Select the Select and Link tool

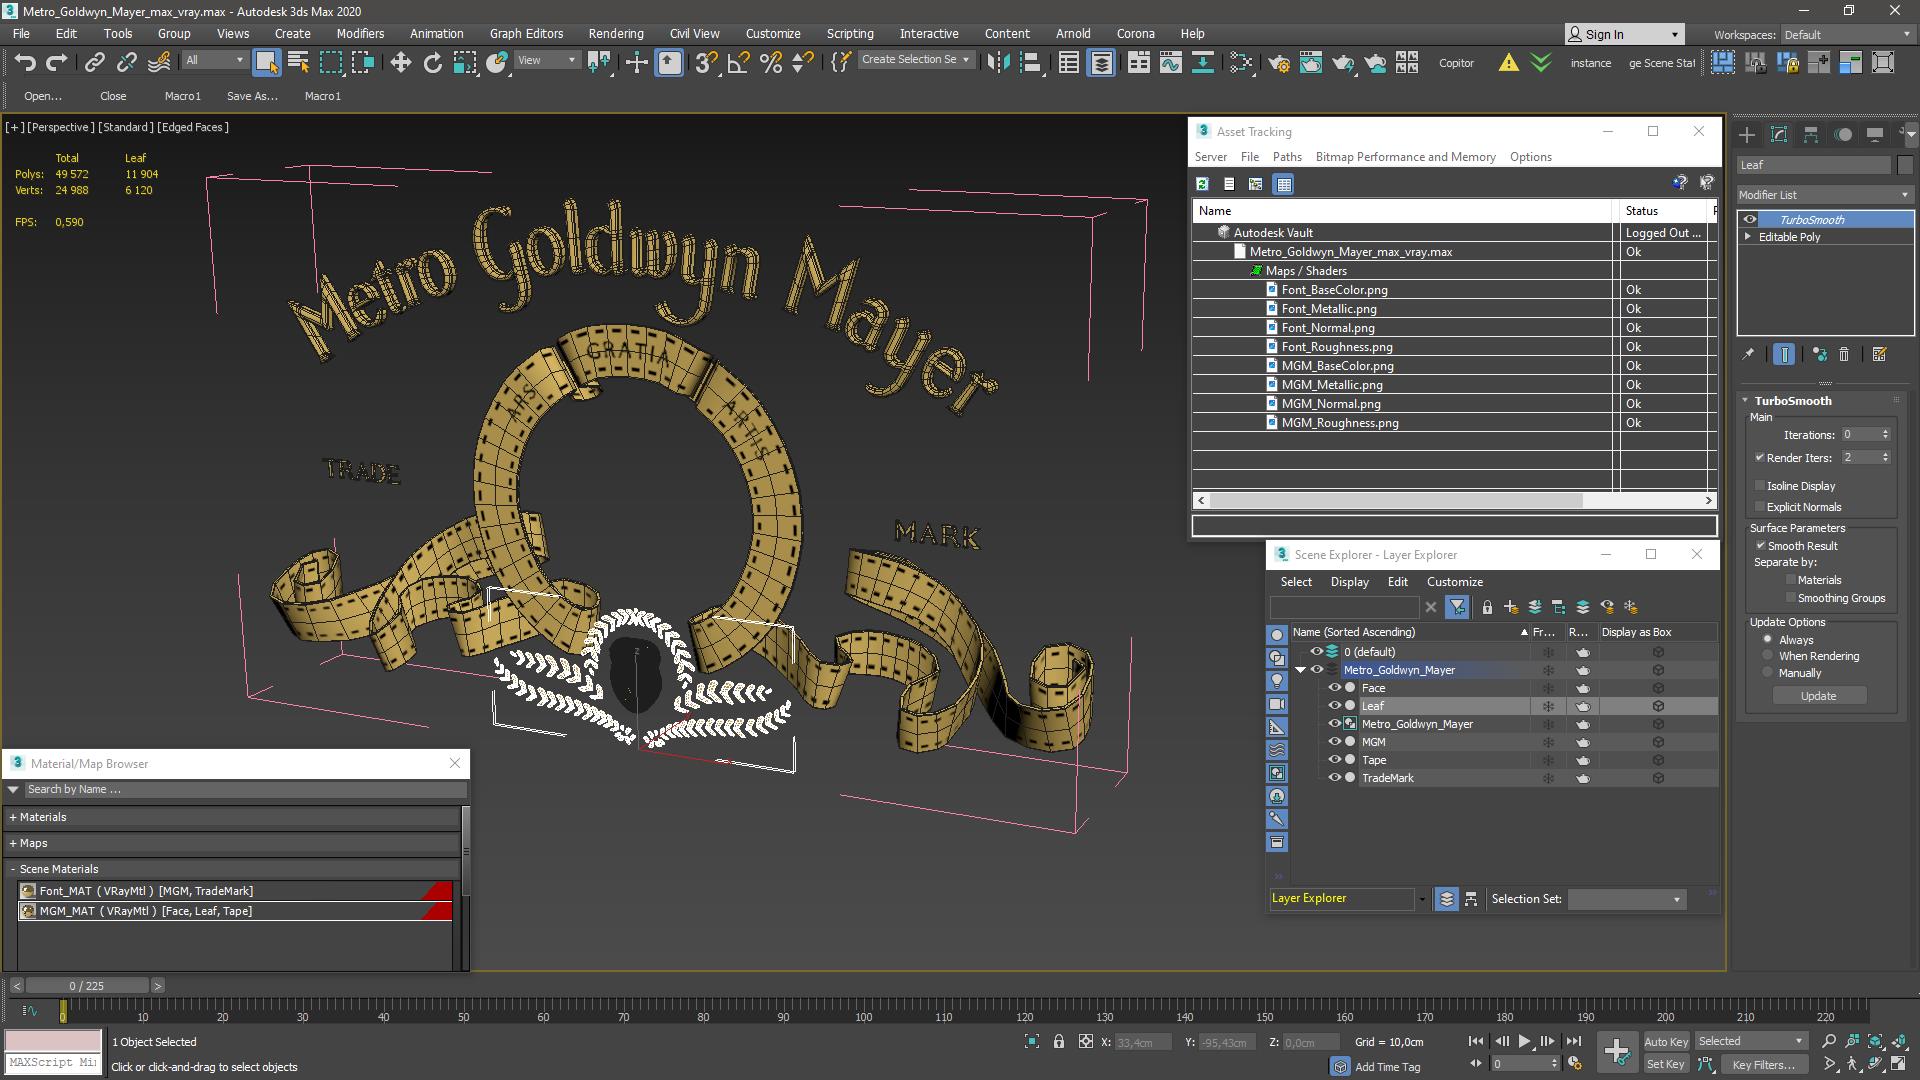[x=94, y=63]
